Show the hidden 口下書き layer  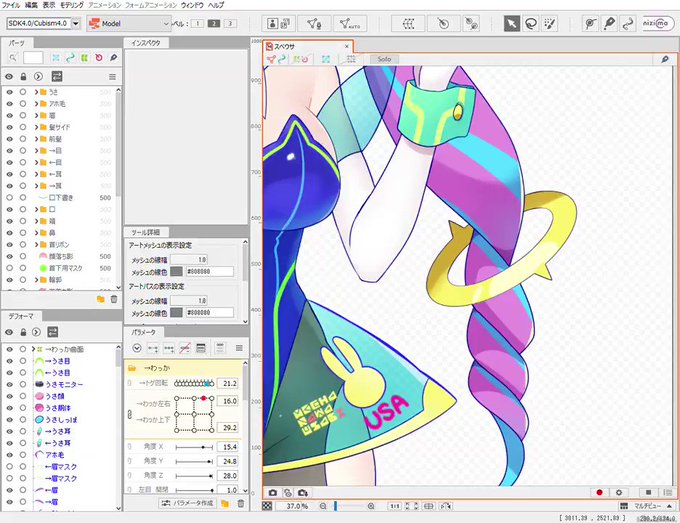coord(10,197)
